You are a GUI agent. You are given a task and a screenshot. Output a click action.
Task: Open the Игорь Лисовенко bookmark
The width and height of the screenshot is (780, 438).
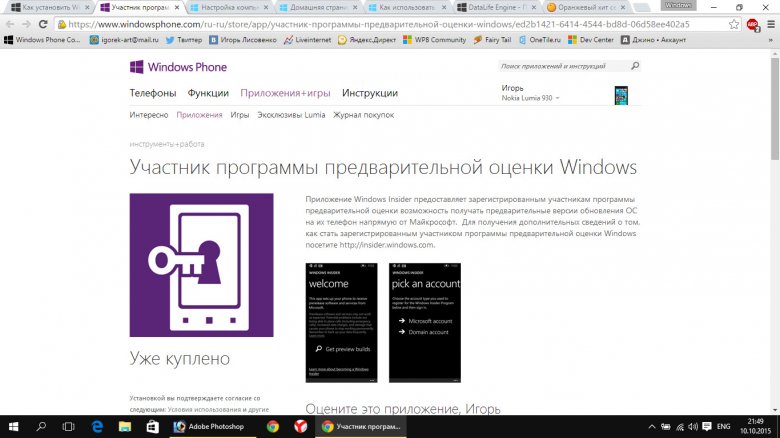click(242, 40)
